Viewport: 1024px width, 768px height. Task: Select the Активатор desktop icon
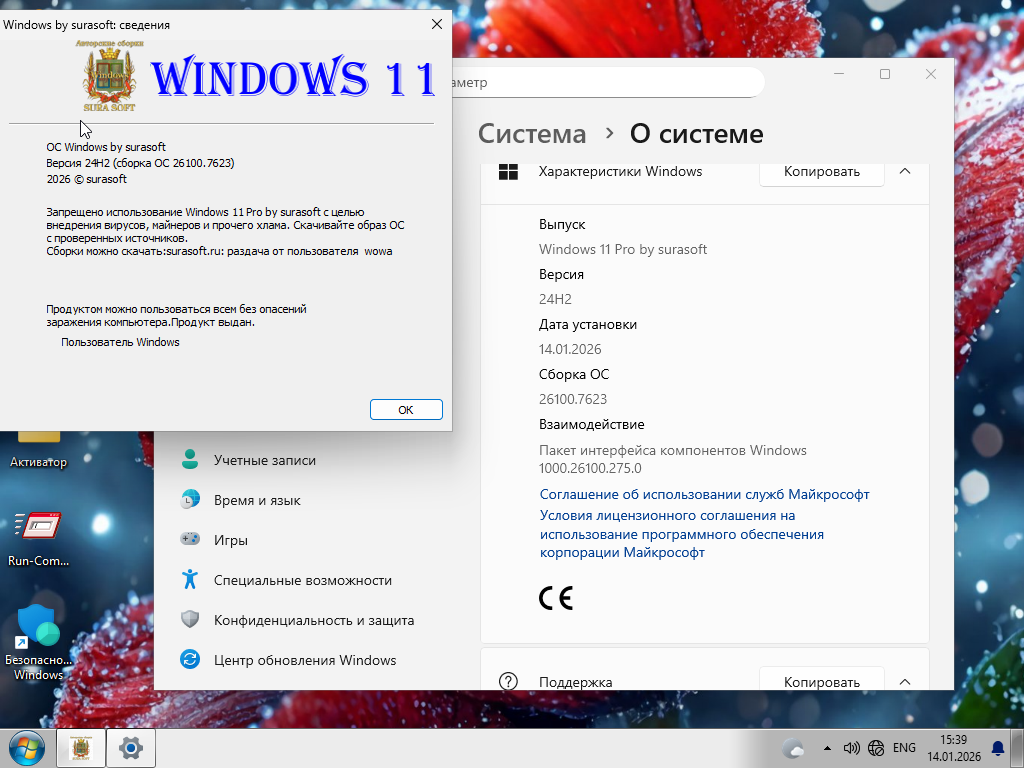pos(38,451)
